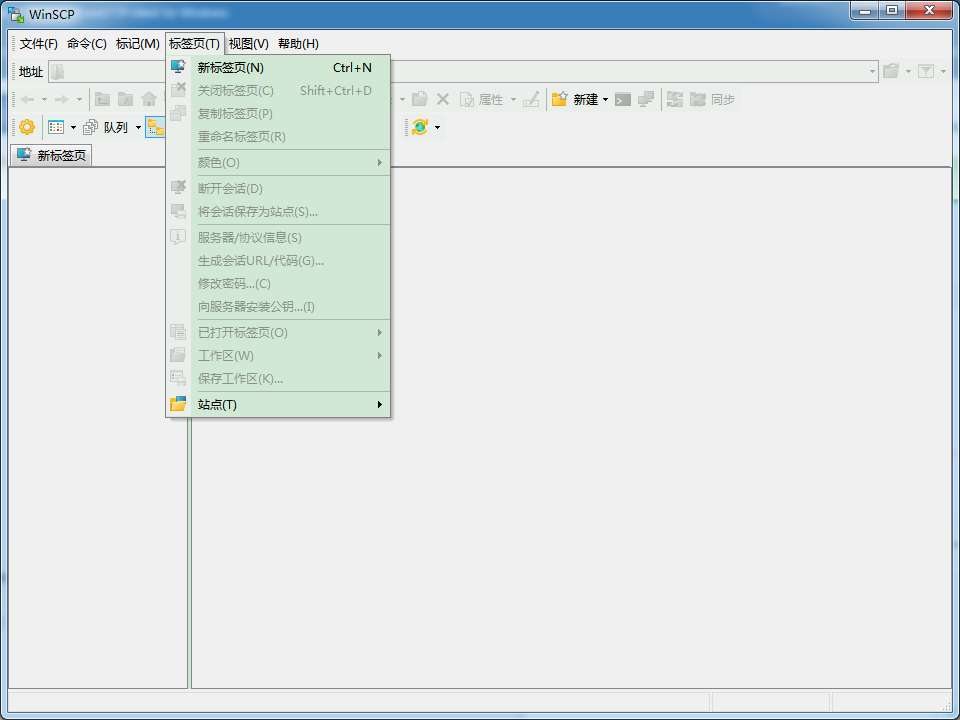
Task: Open the 帮助(H) menu
Action: (x=298, y=44)
